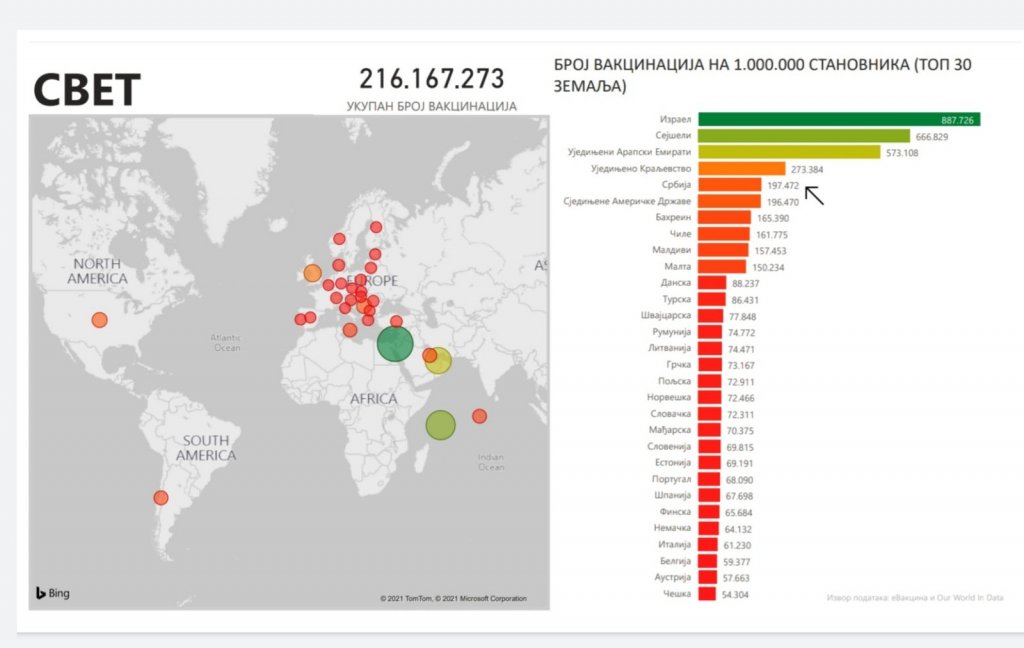This screenshot has height=648, width=1024.
Task: Click the Bing logo on the map
Action: pyautogui.click(x=53, y=593)
